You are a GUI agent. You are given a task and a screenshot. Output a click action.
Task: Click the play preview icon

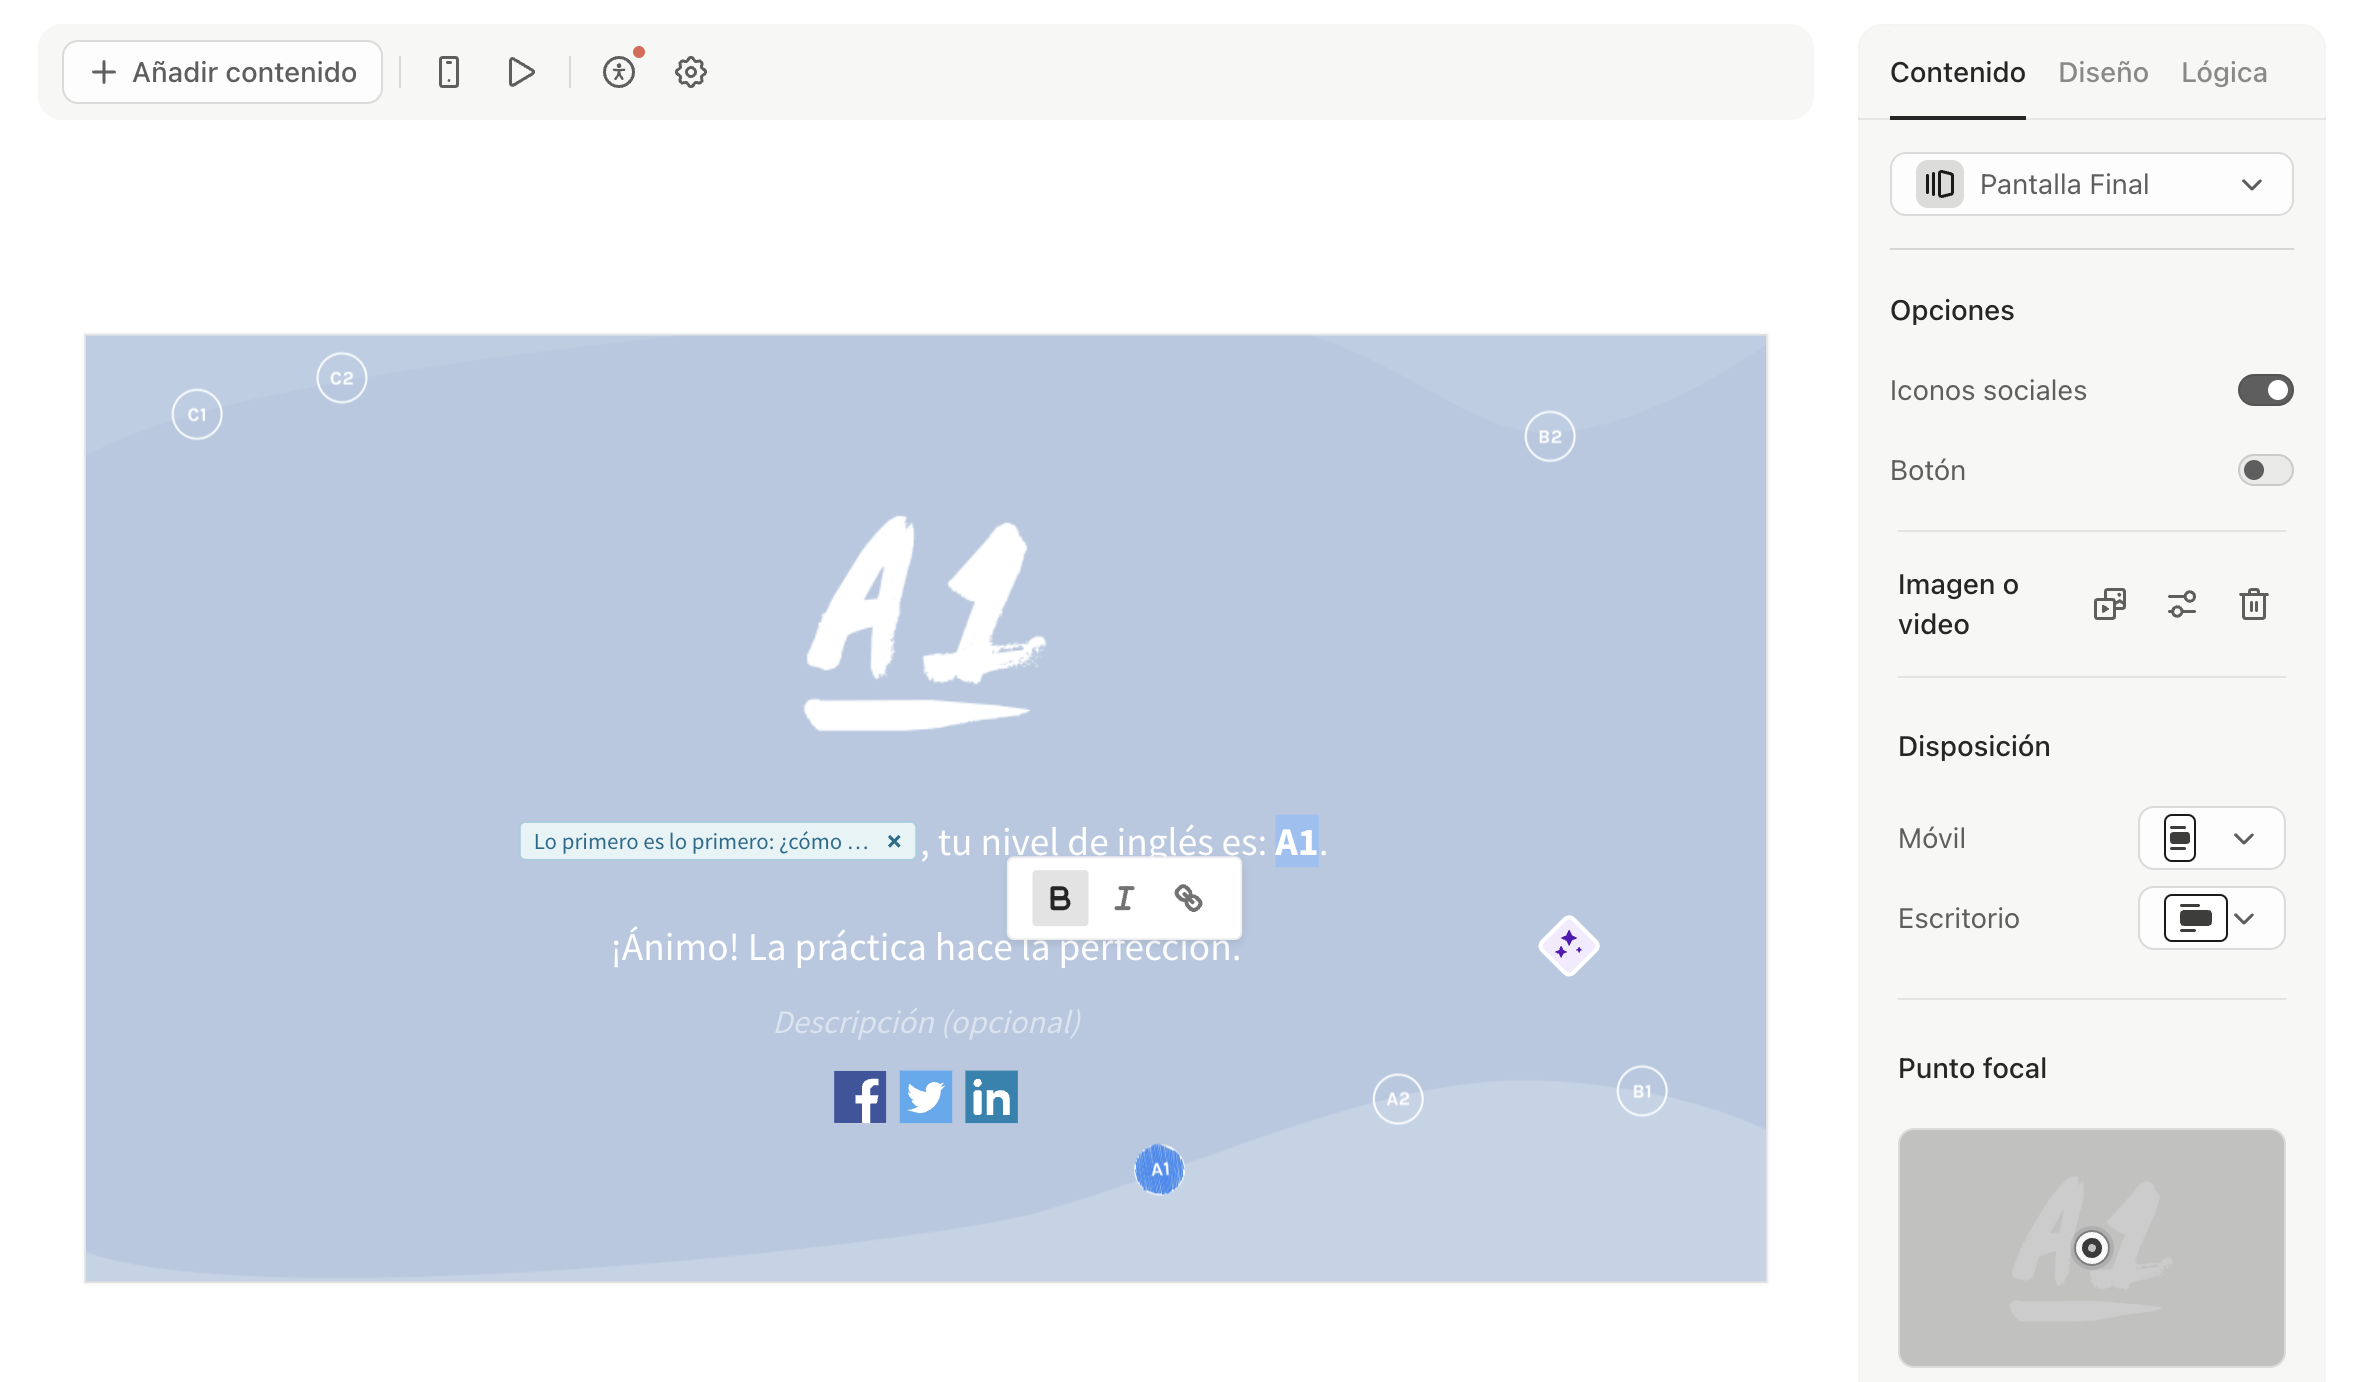(519, 71)
